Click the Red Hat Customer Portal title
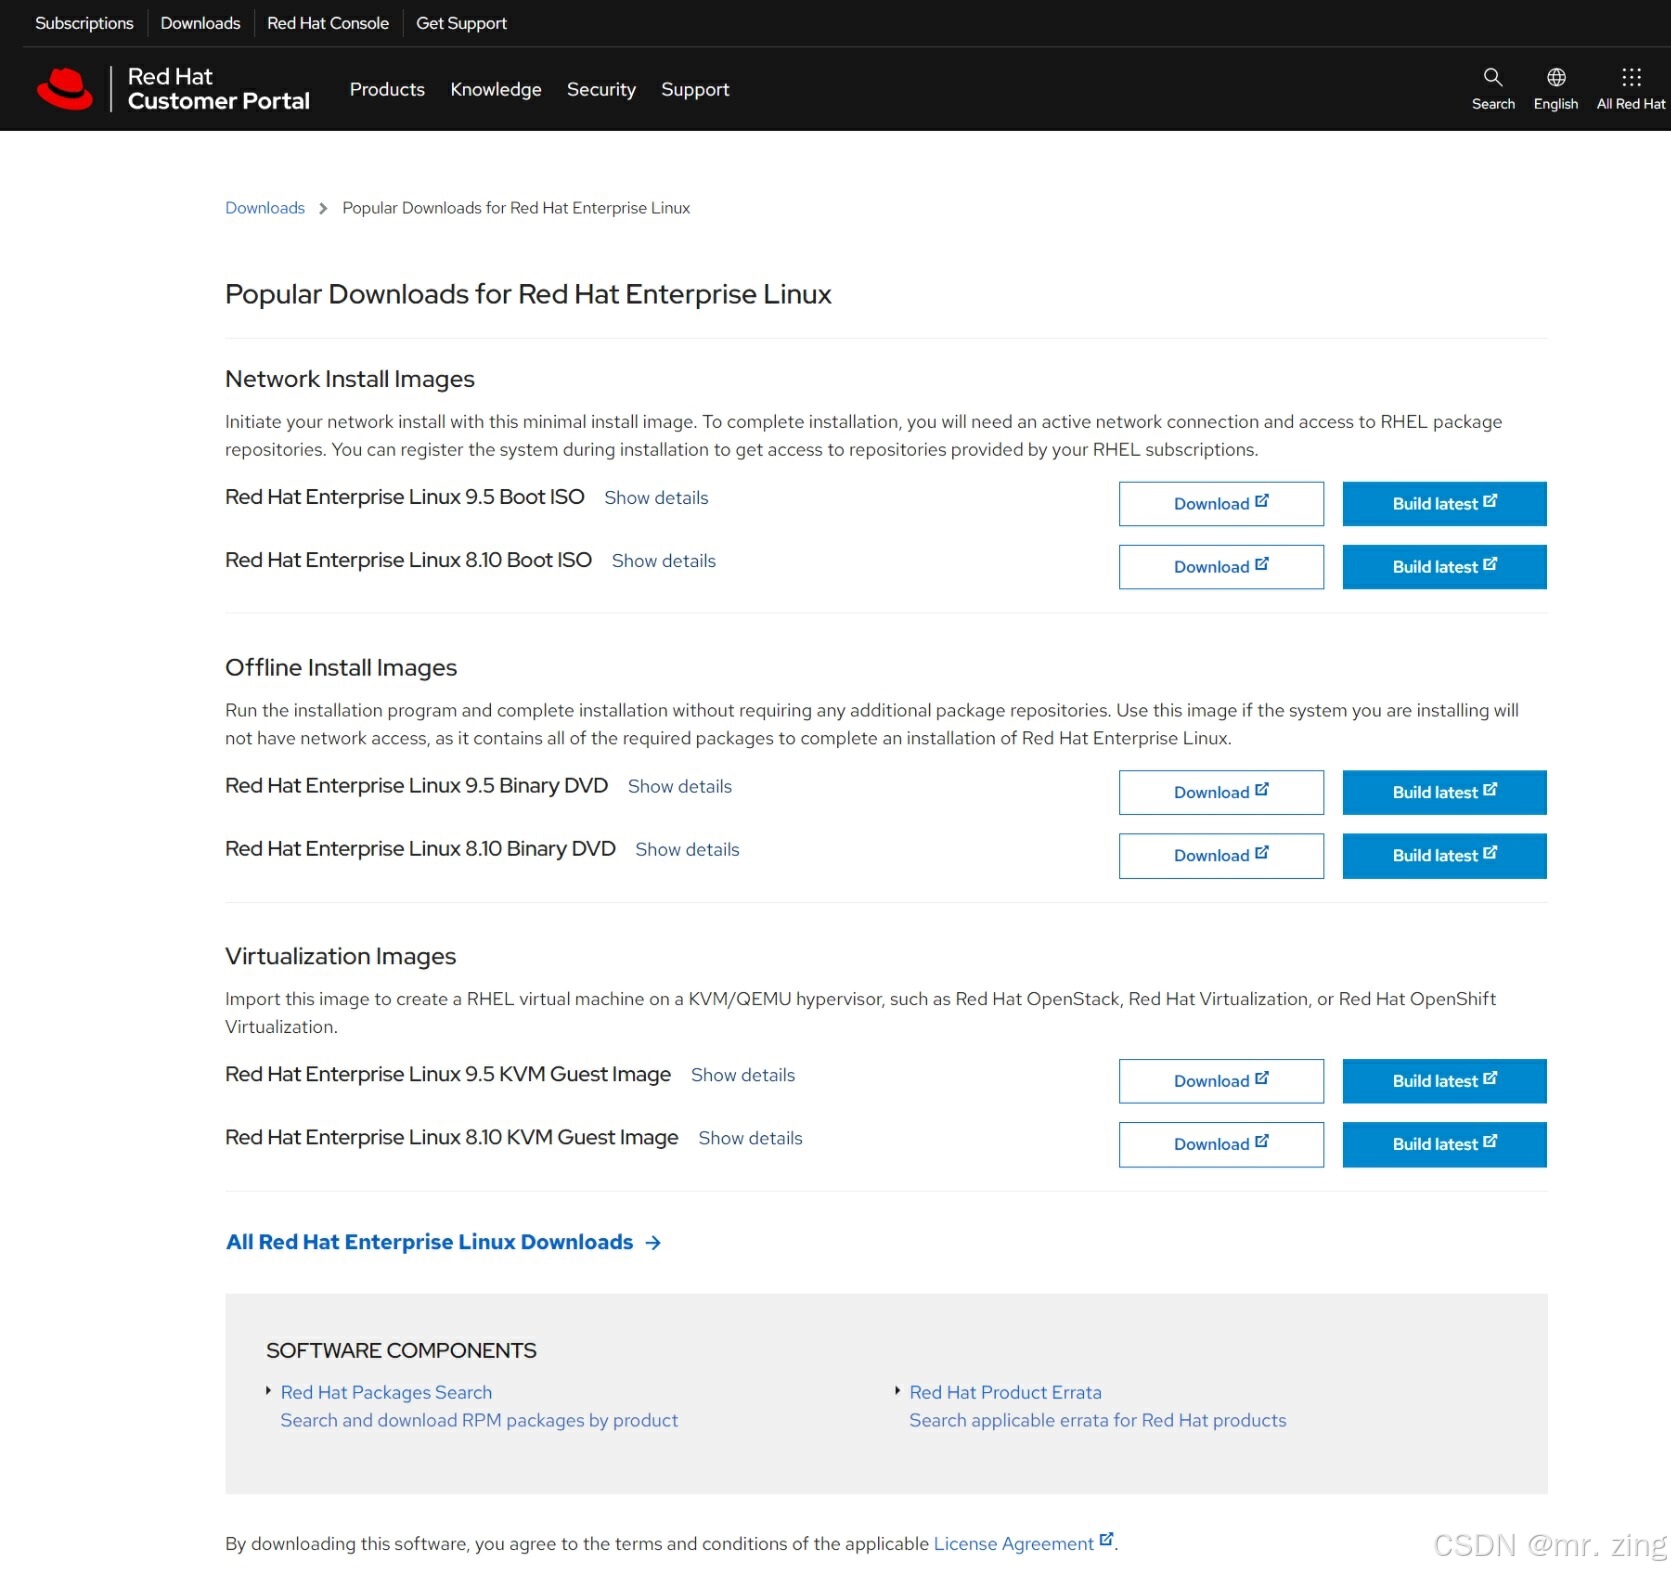This screenshot has height=1575, width=1671. (219, 89)
